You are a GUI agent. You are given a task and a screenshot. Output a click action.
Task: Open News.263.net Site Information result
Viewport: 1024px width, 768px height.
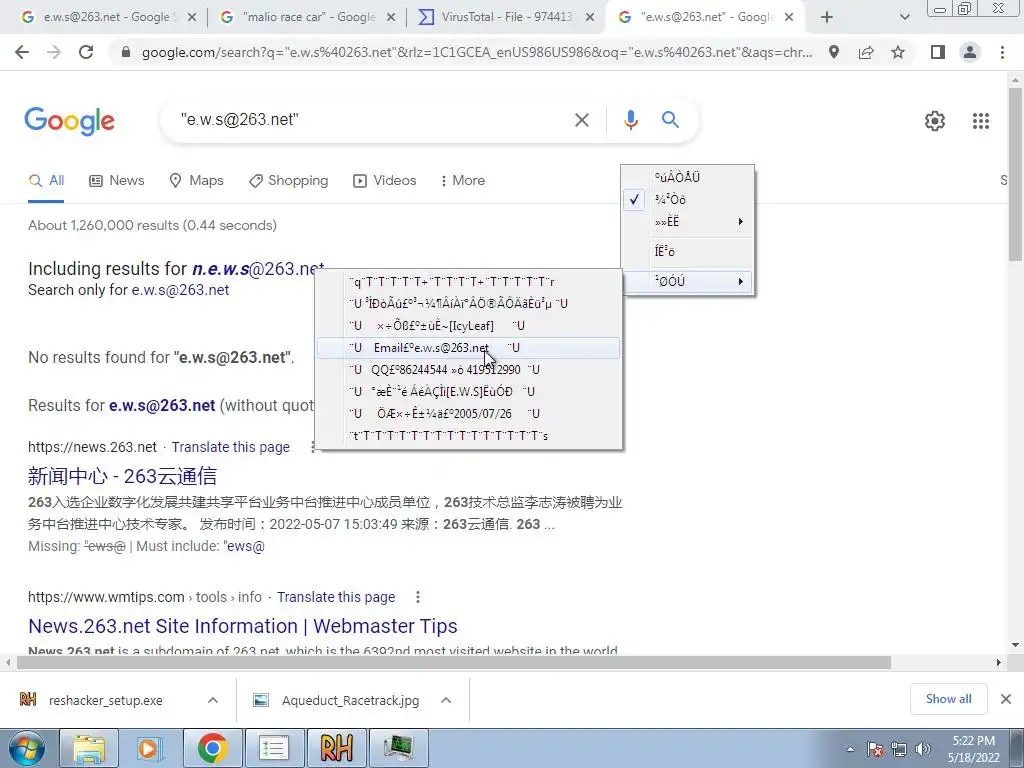(242, 626)
